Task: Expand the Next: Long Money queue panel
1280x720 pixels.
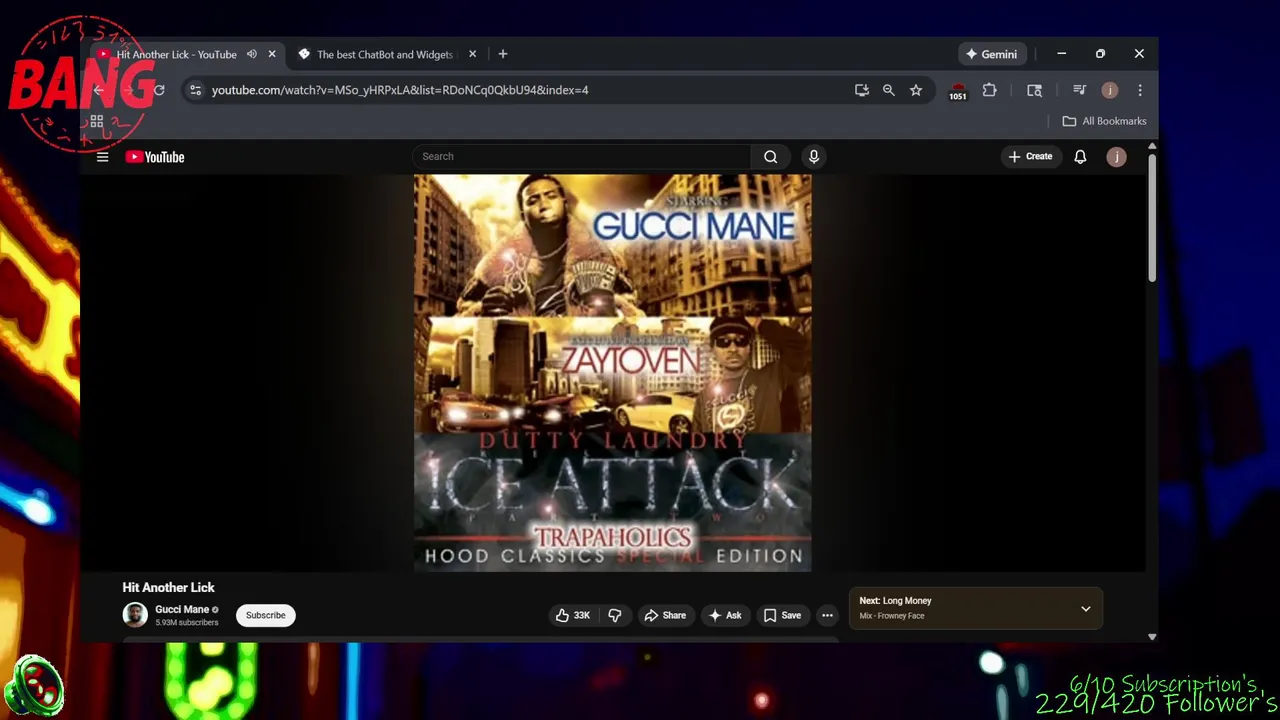Action: (x=1085, y=608)
